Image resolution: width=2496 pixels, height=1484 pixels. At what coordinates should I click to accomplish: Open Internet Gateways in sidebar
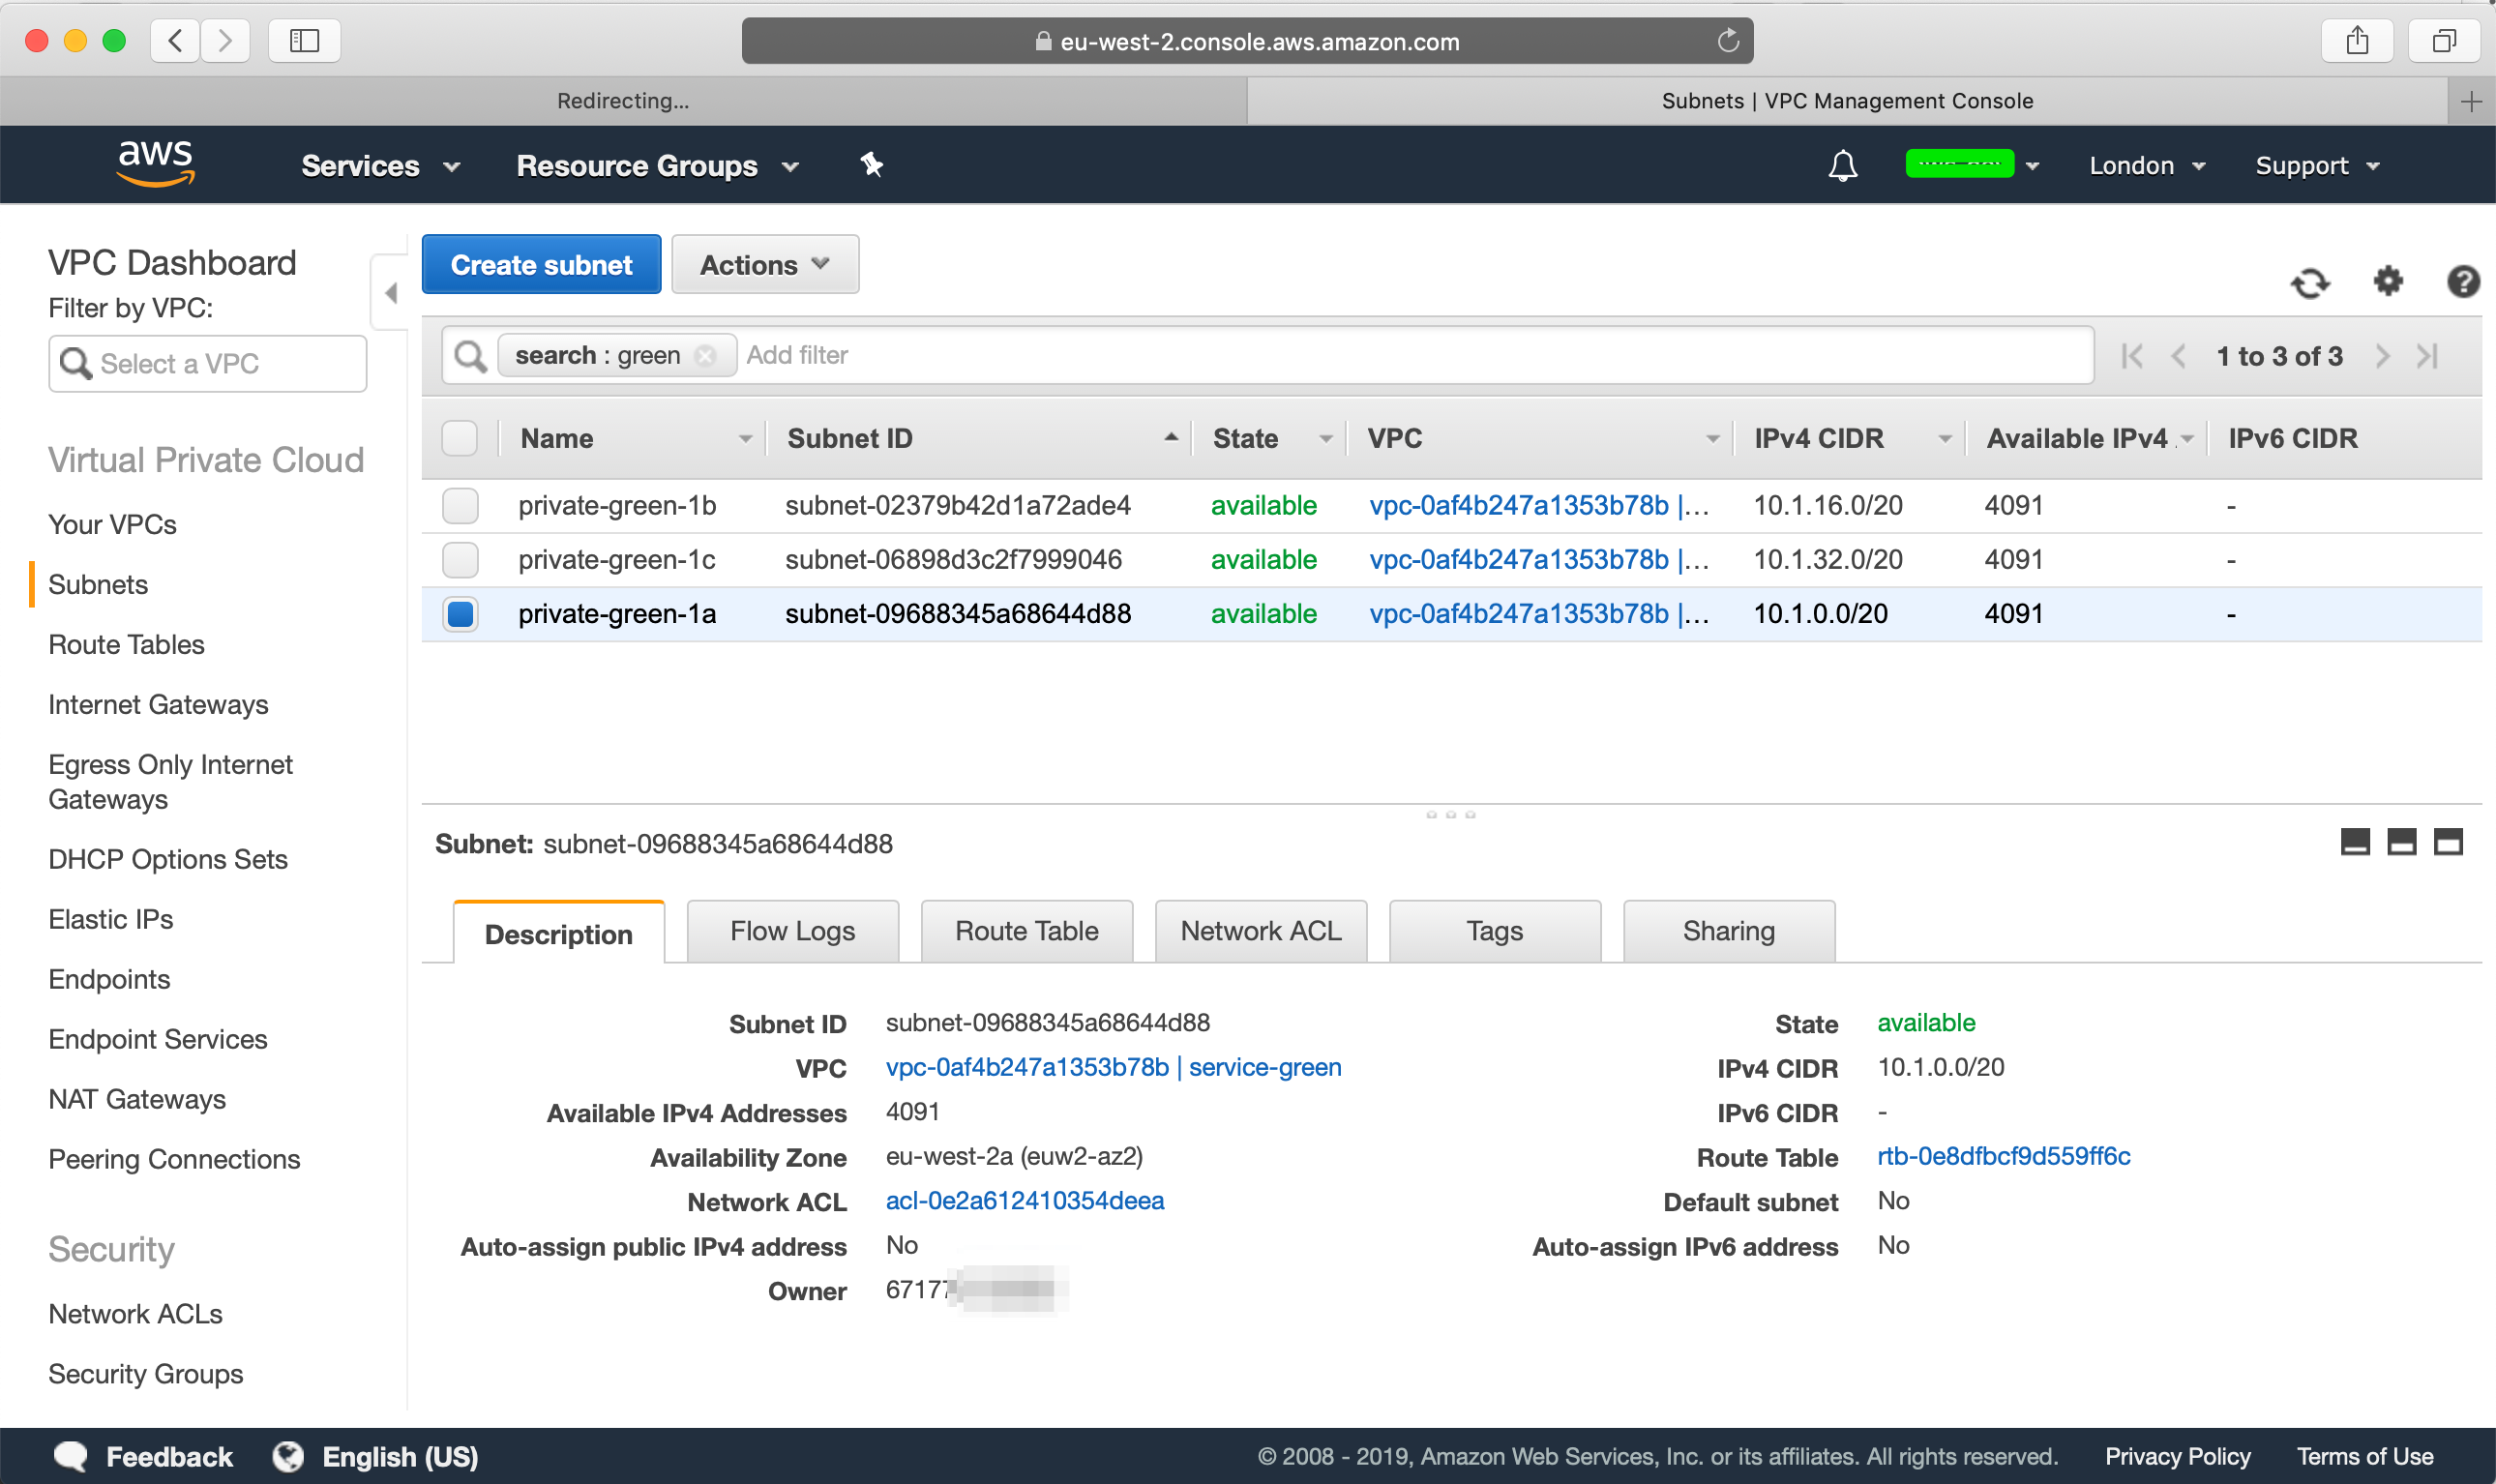pyautogui.click(x=158, y=704)
